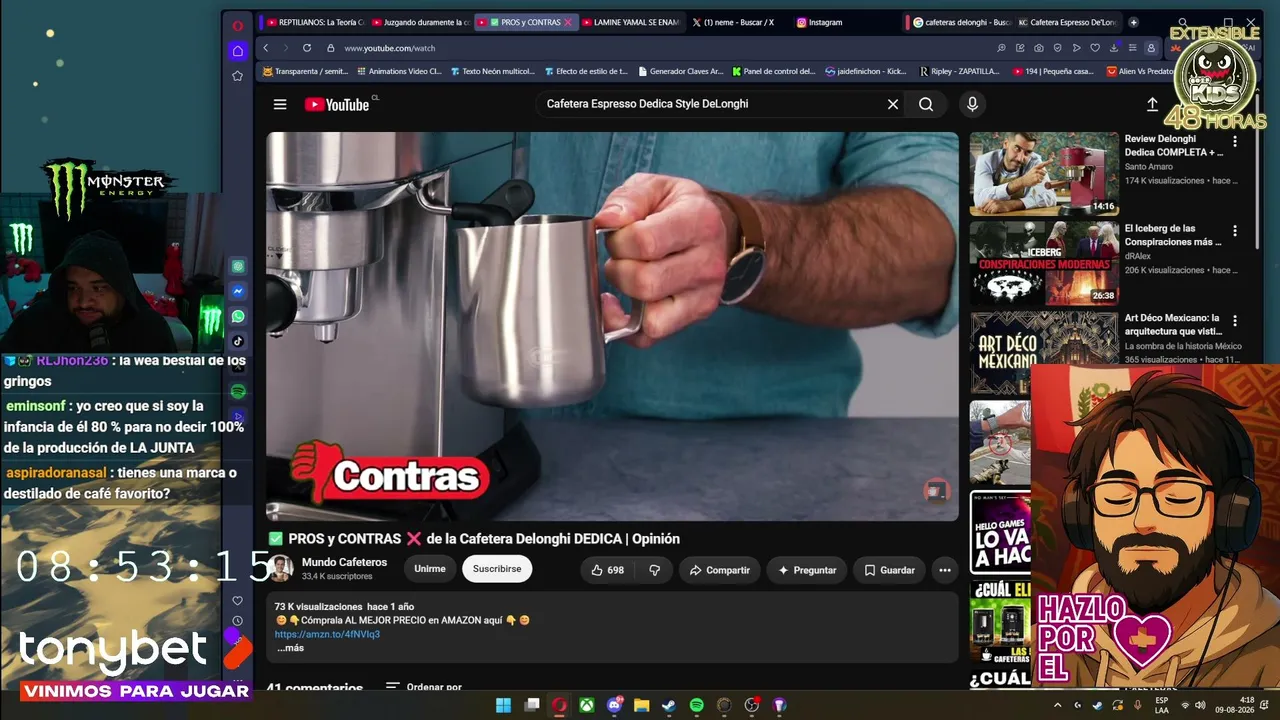
Task: Switch to the LAMINE YAMAL SE ENAM tab
Action: (x=631, y=22)
